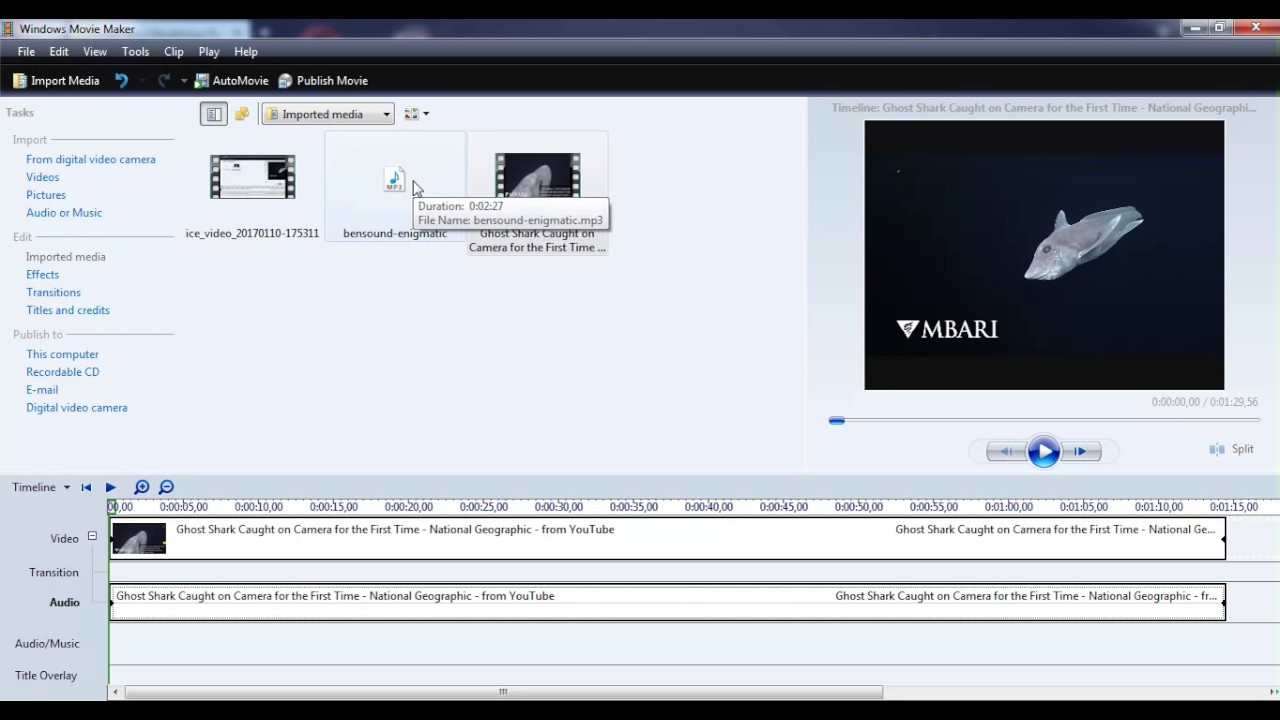The height and width of the screenshot is (720, 1280).
Task: Open the Edit menu
Action: coord(59,52)
